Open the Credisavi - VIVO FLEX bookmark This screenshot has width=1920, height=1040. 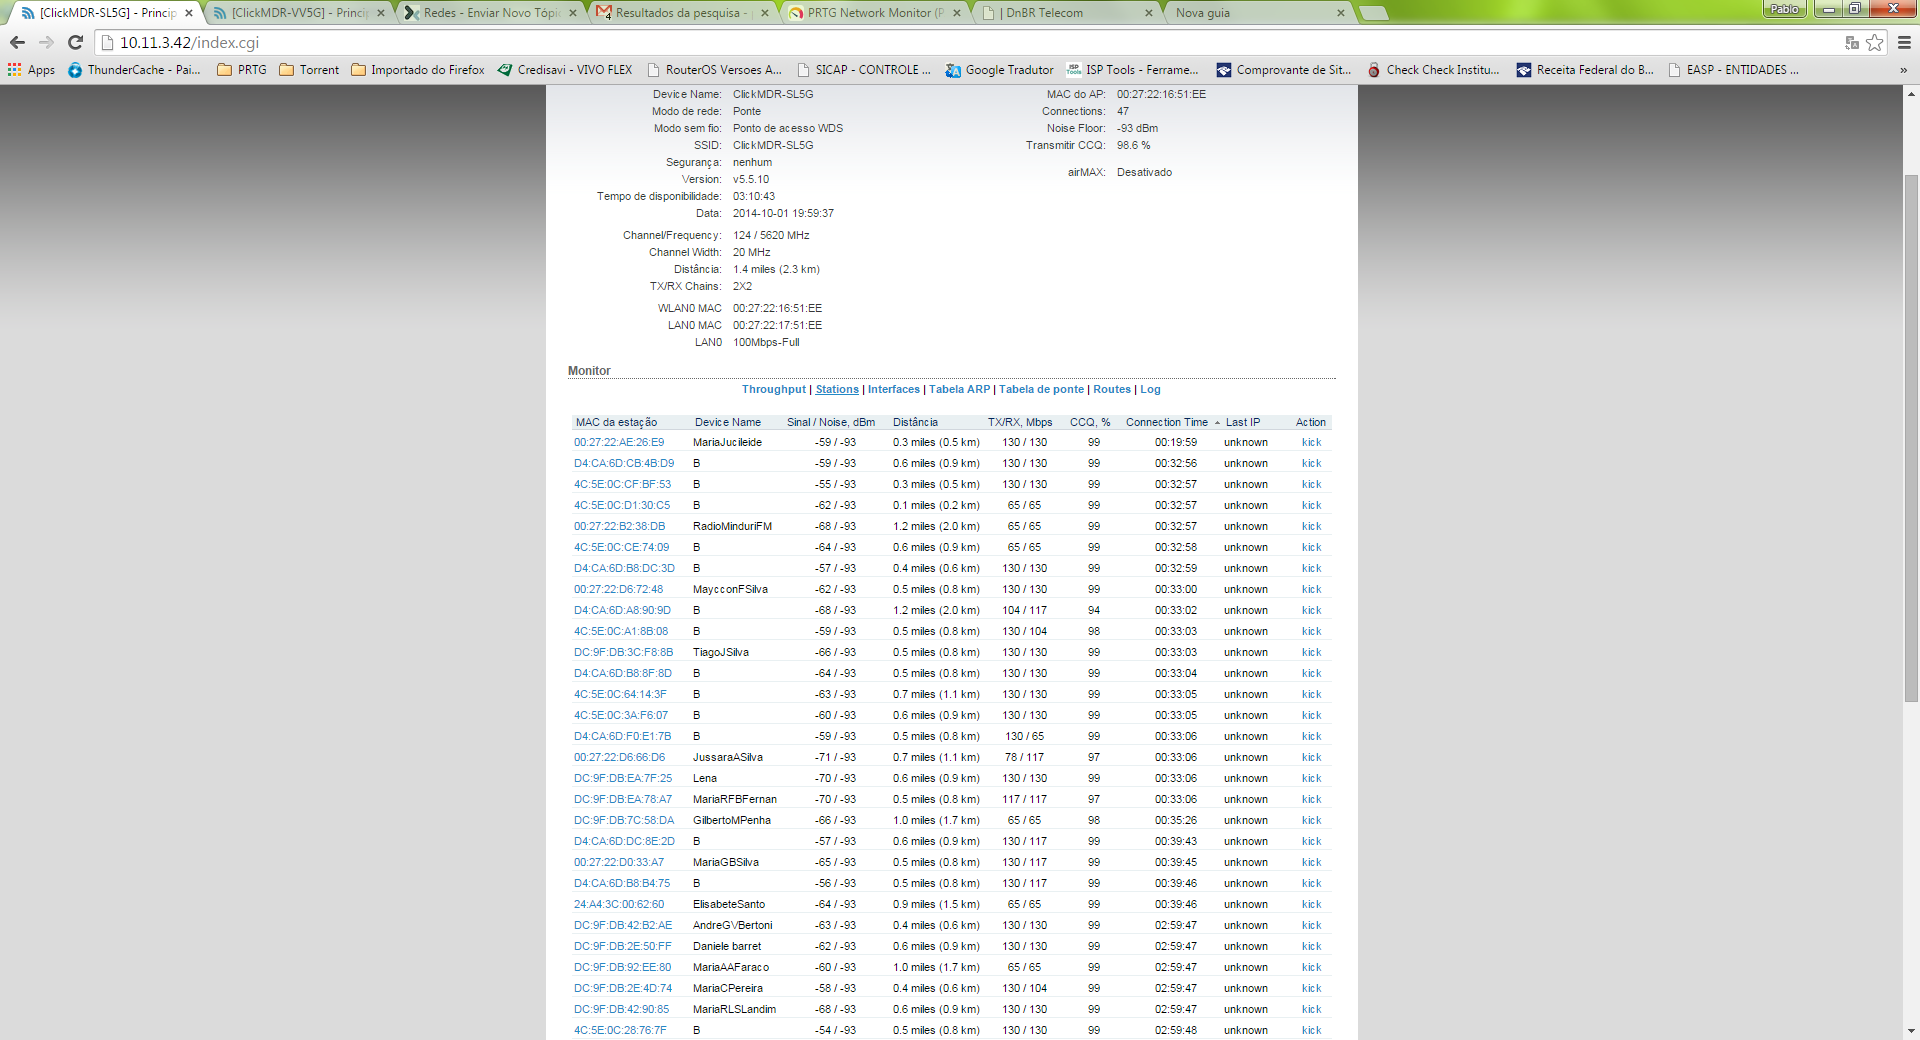click(565, 70)
